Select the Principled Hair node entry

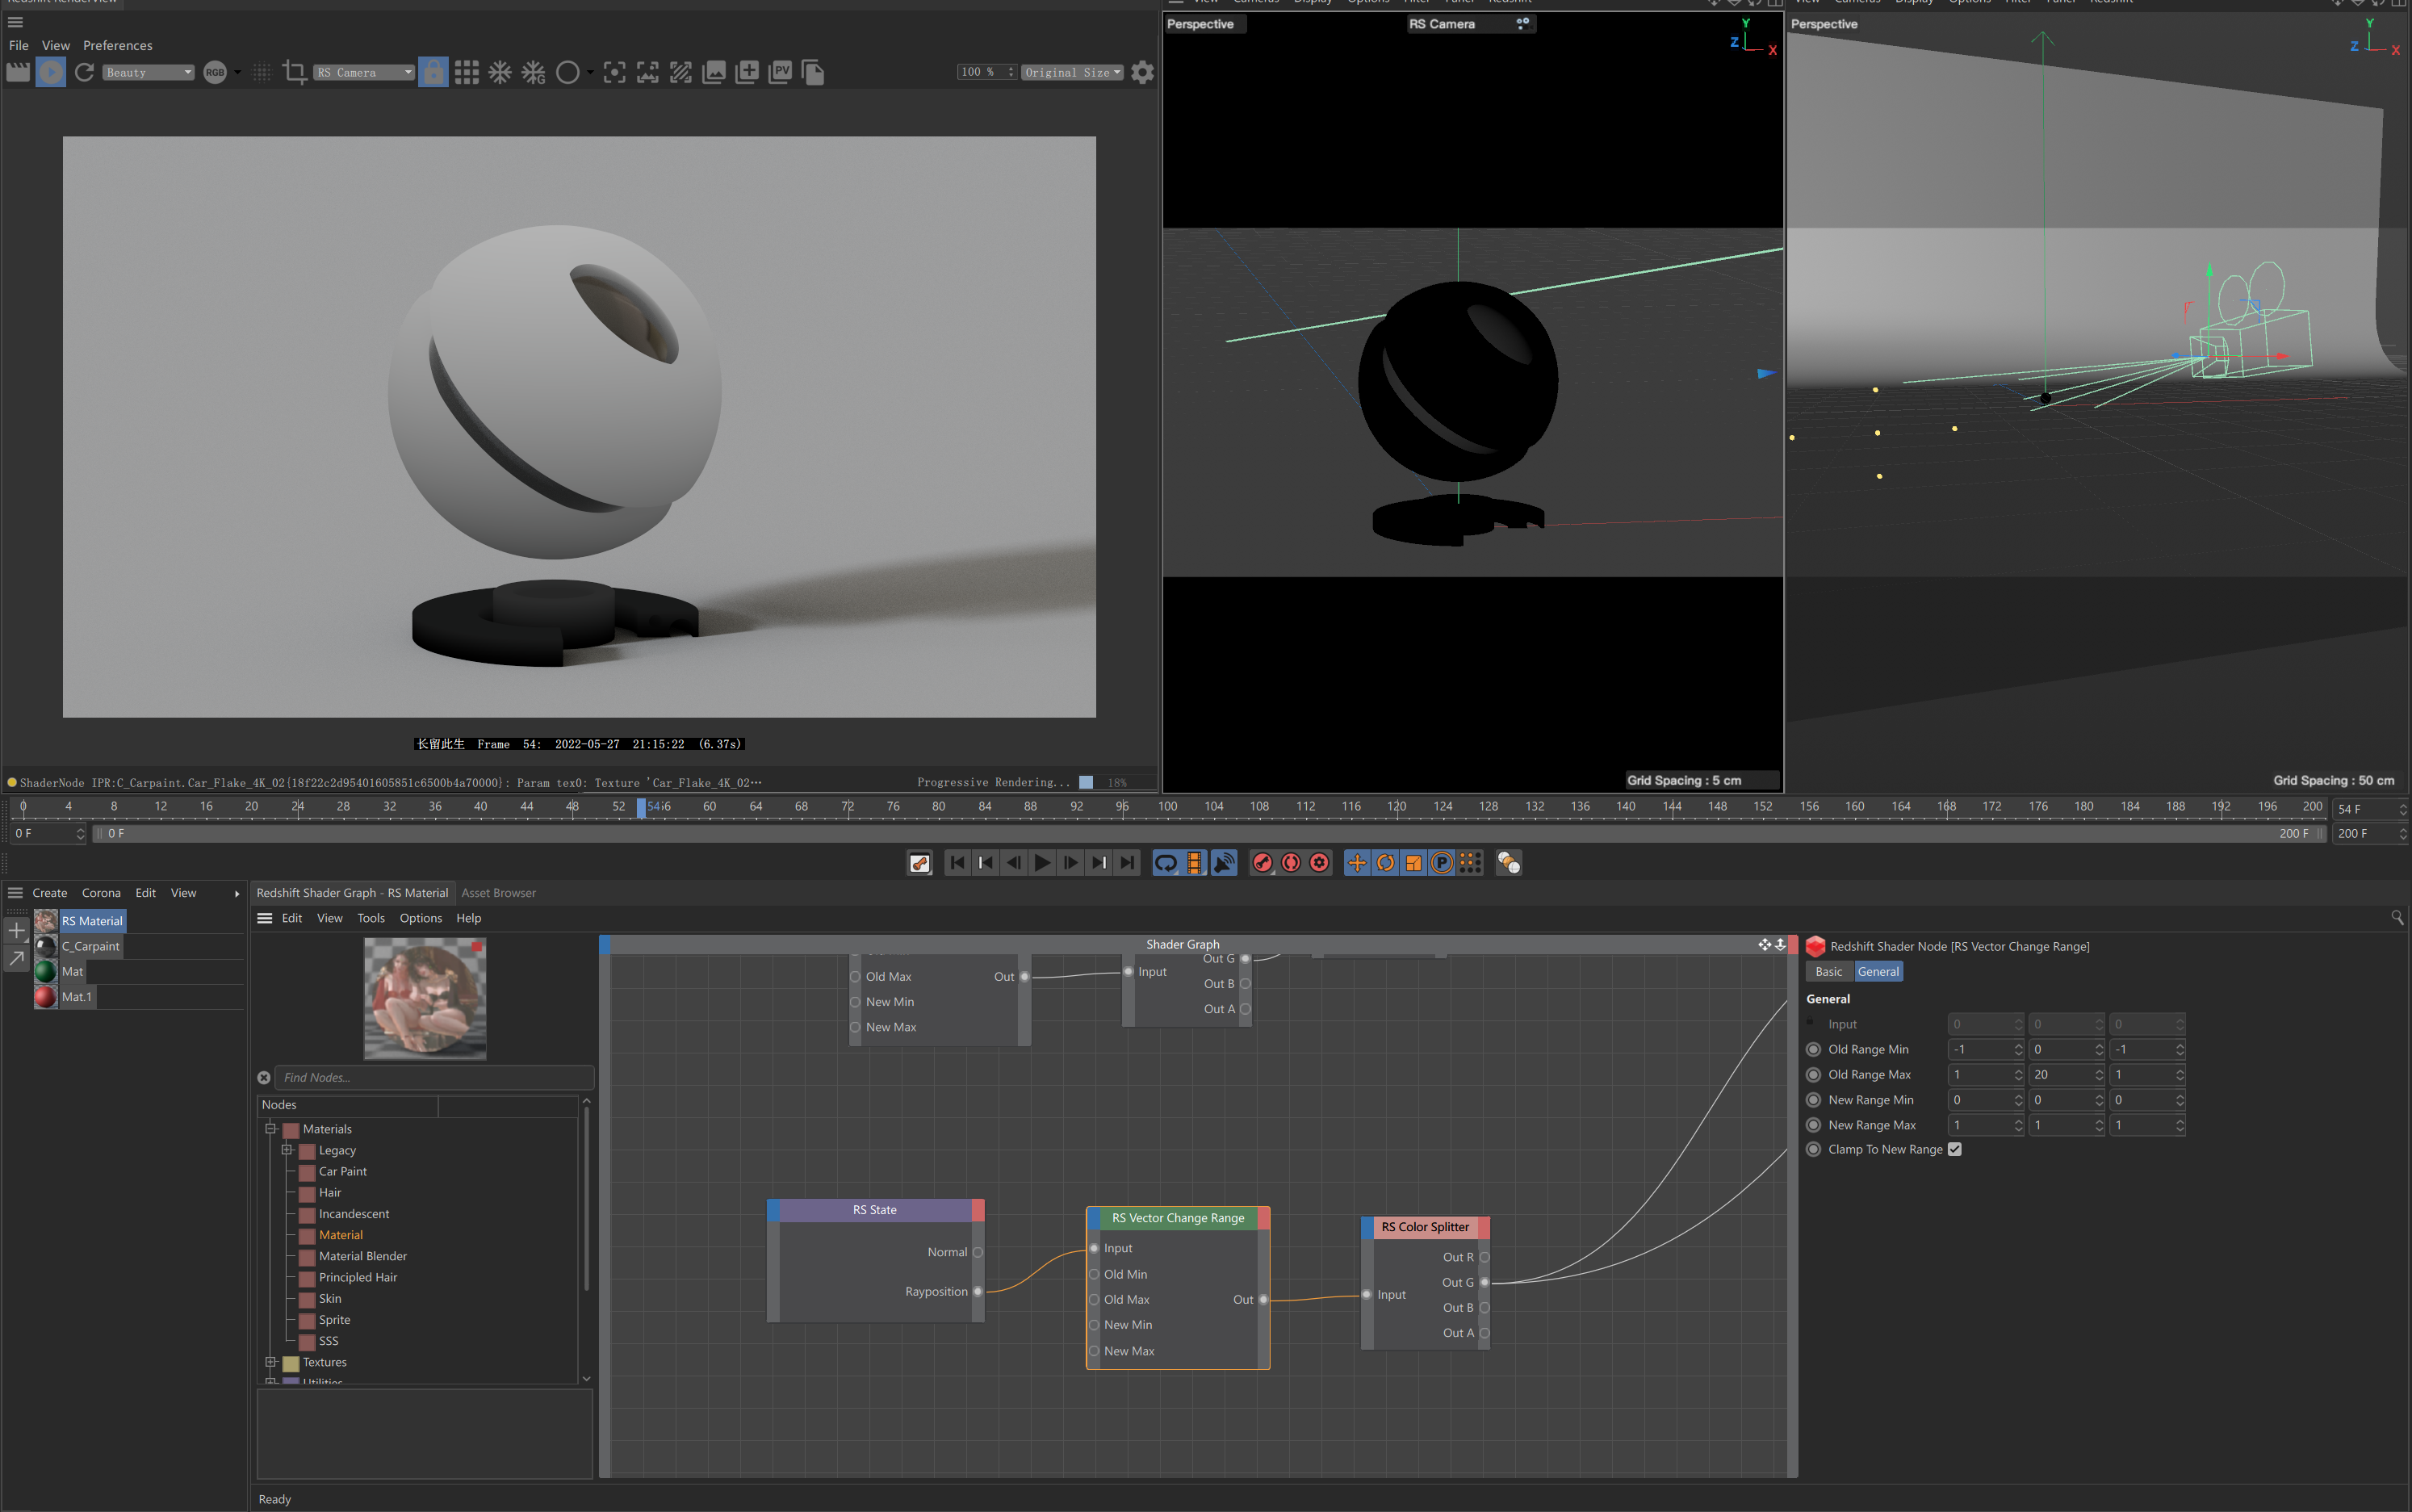[x=357, y=1278]
